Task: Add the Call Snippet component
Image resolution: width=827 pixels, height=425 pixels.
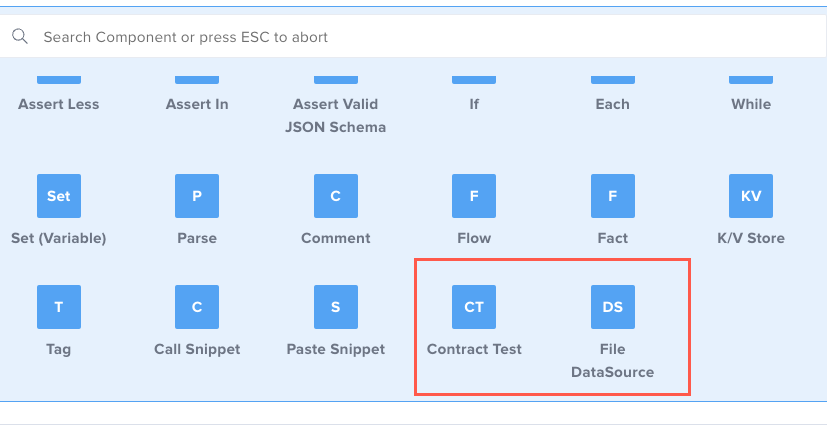Action: (197, 307)
